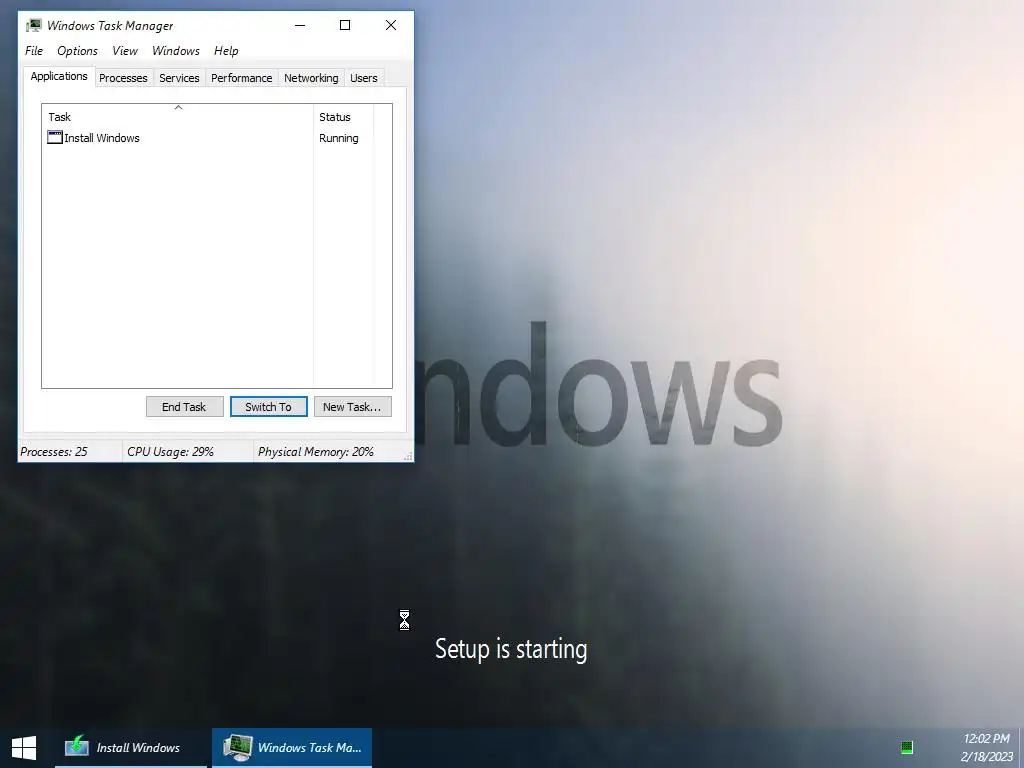Switch to the Performance tab
This screenshot has width=1024, height=768.
[242, 78]
